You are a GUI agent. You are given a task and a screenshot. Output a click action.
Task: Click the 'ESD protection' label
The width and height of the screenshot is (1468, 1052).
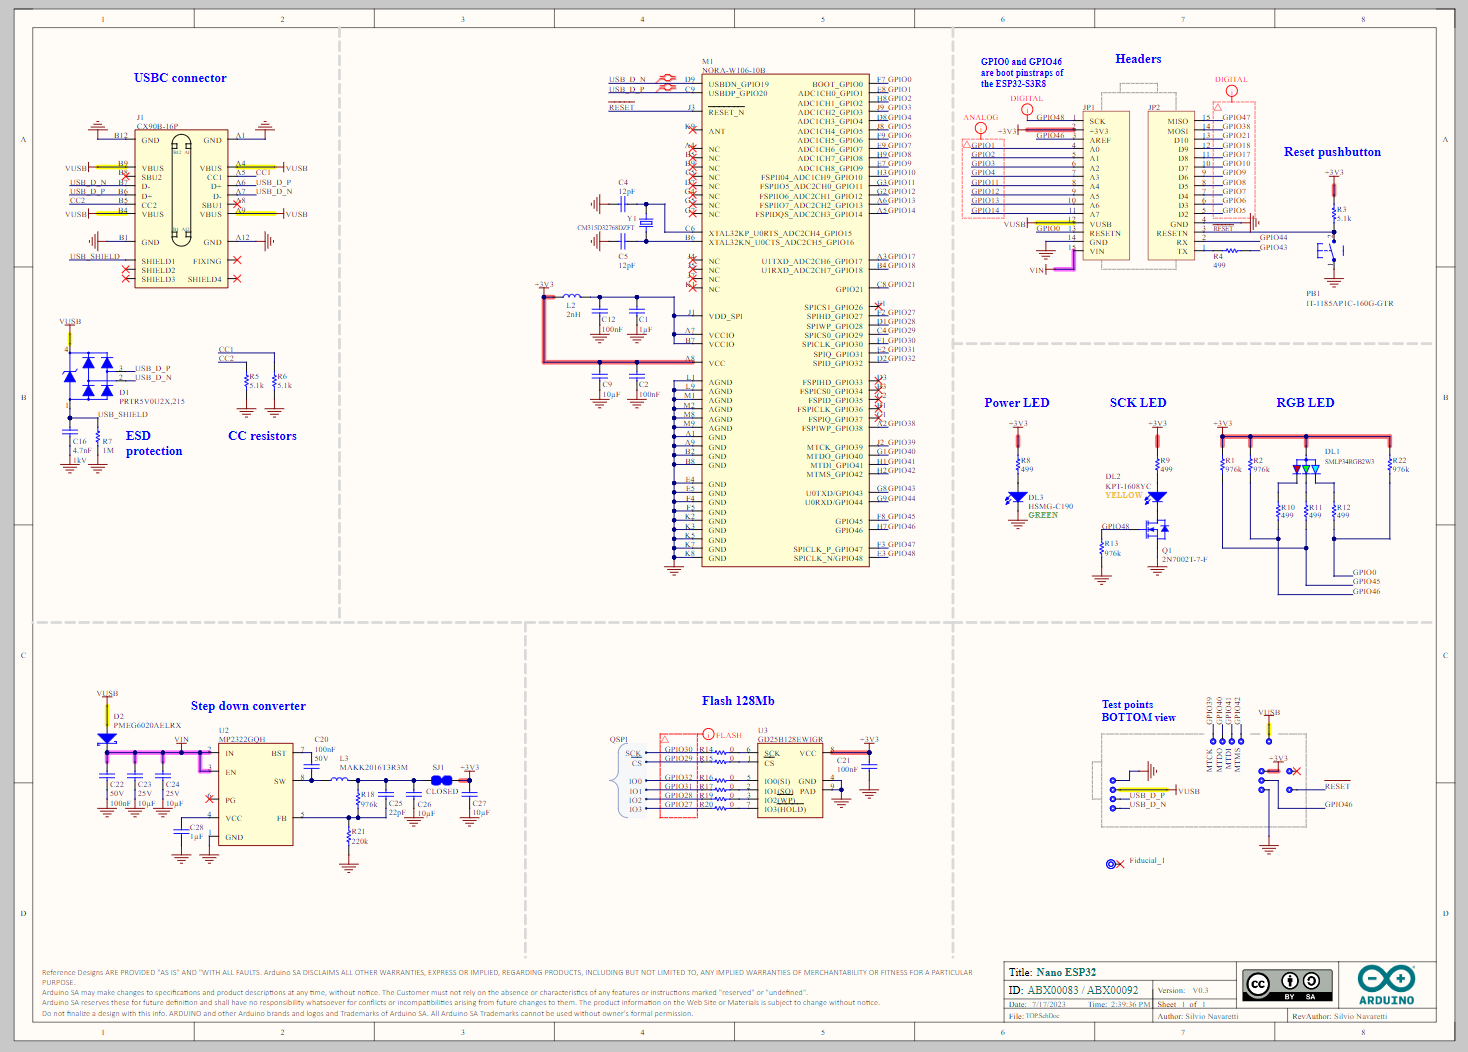click(154, 443)
